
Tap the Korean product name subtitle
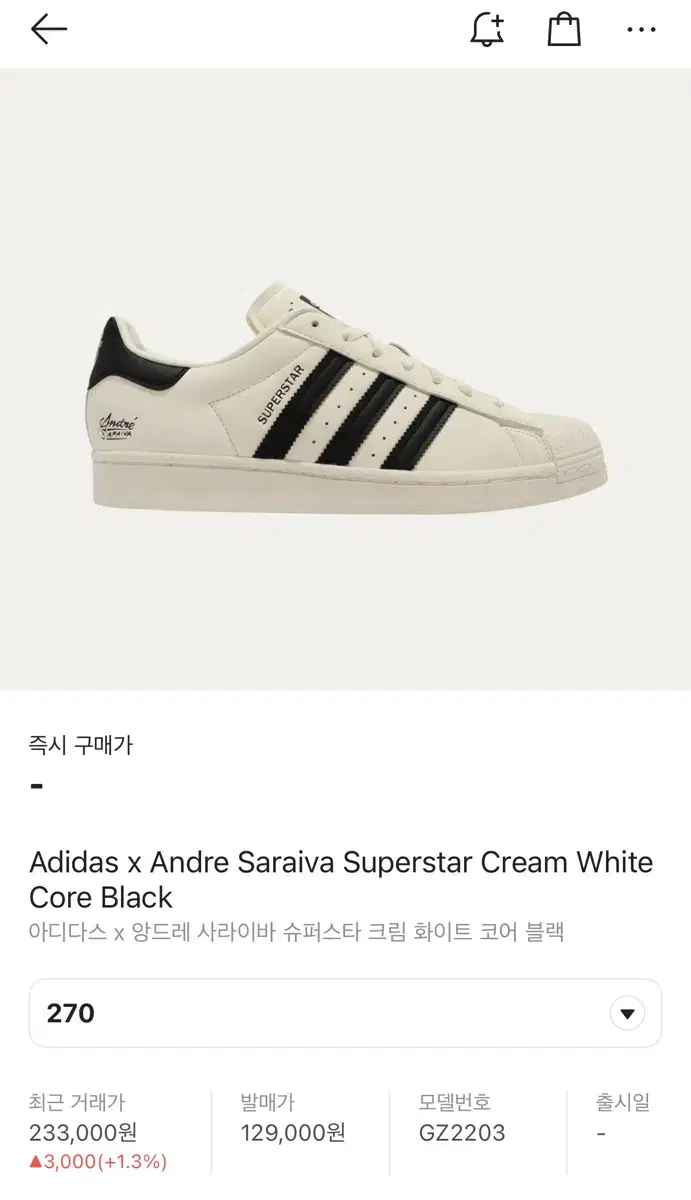tap(297, 932)
